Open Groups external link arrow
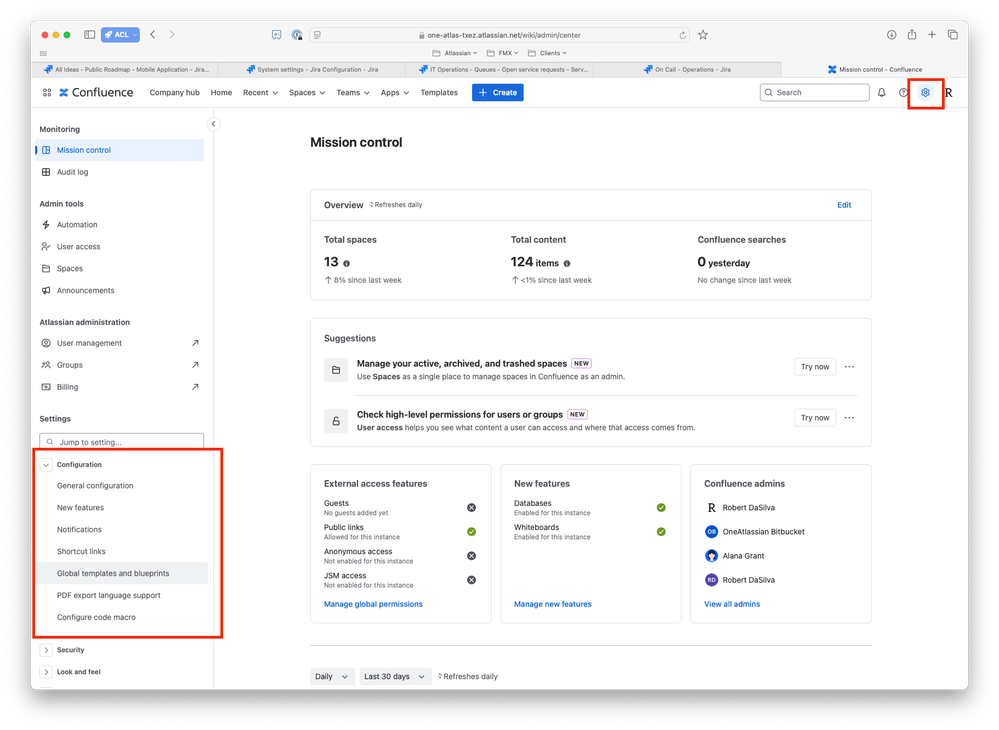999x730 pixels. pyautogui.click(x=195, y=365)
